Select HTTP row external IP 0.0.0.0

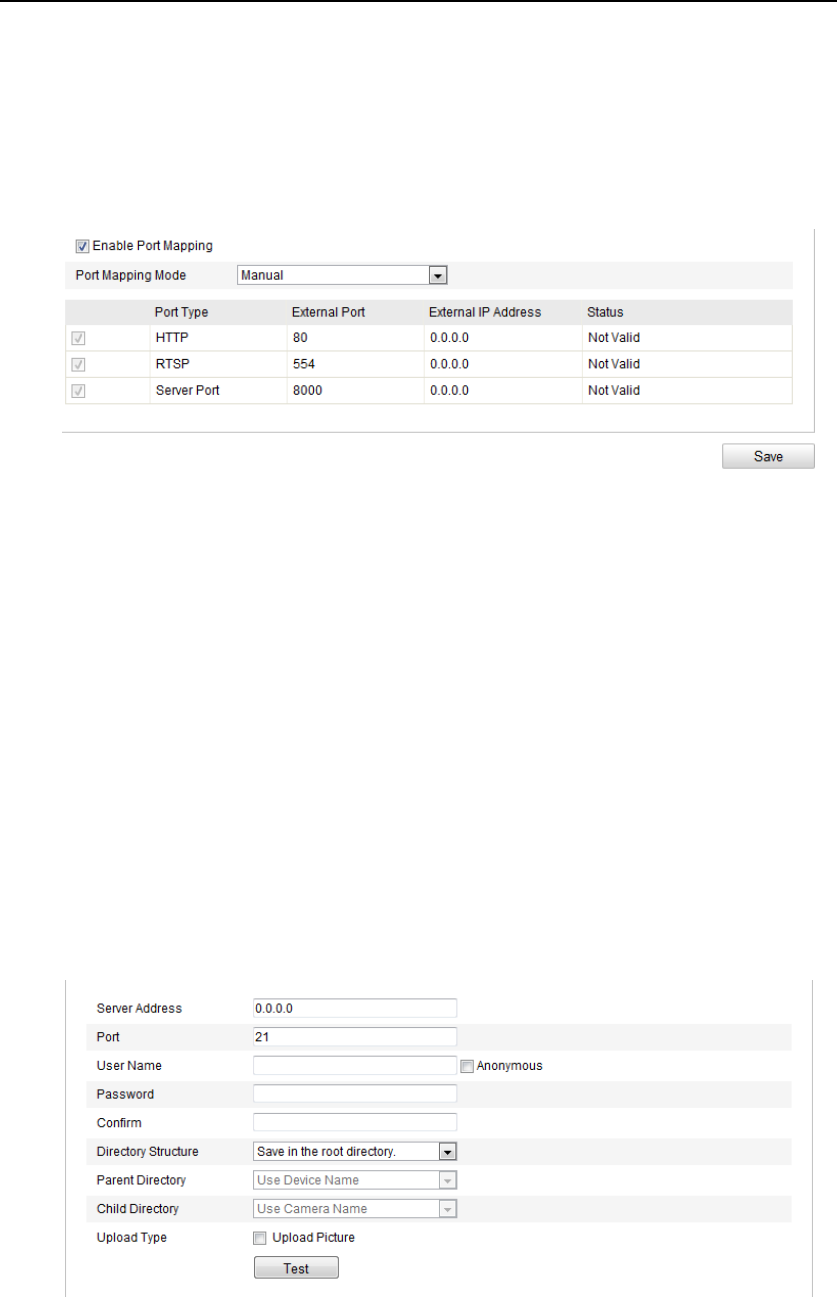449,338
